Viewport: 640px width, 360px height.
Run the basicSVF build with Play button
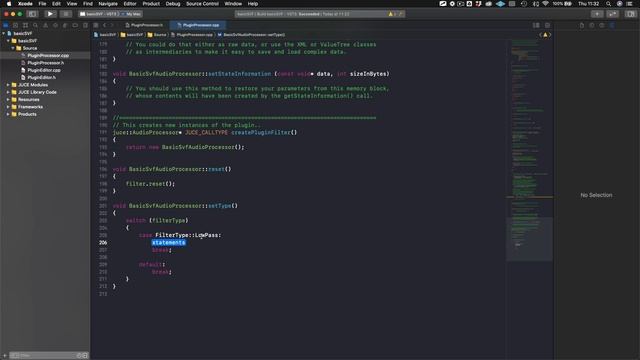click(x=50, y=14)
